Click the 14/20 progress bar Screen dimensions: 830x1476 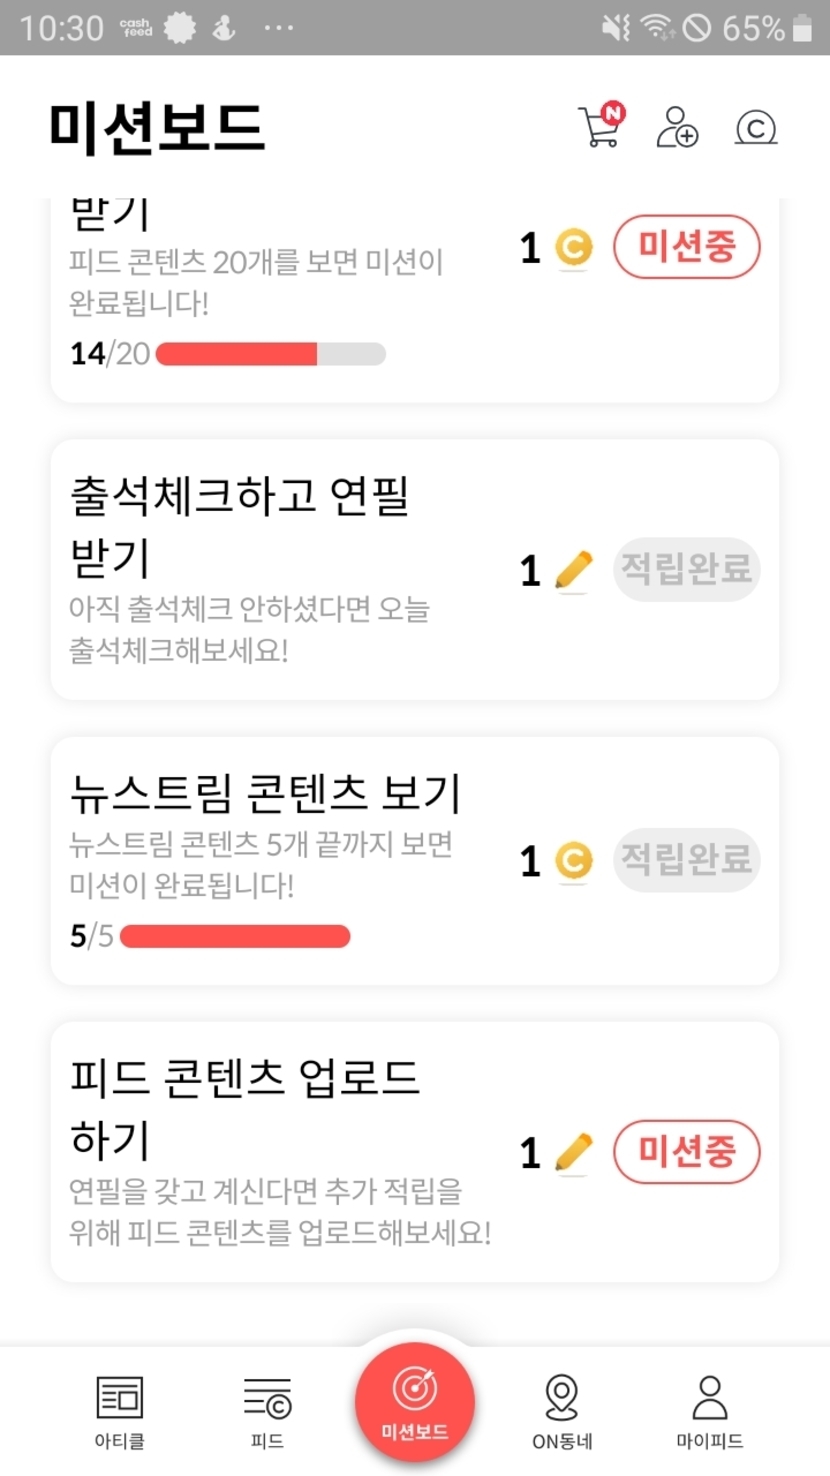(x=270, y=353)
